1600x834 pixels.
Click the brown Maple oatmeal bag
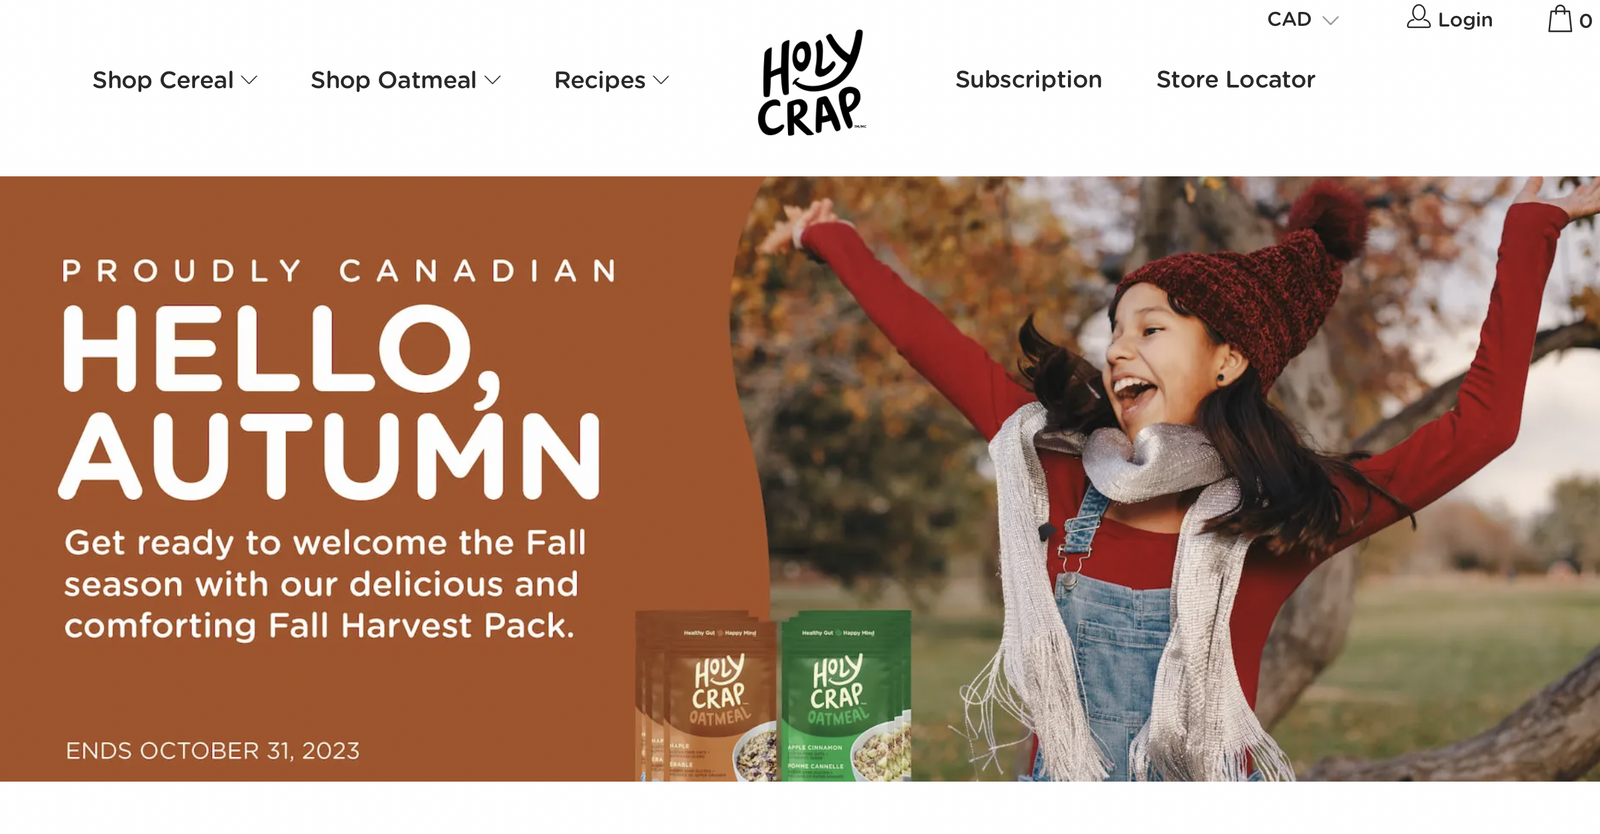click(706, 696)
